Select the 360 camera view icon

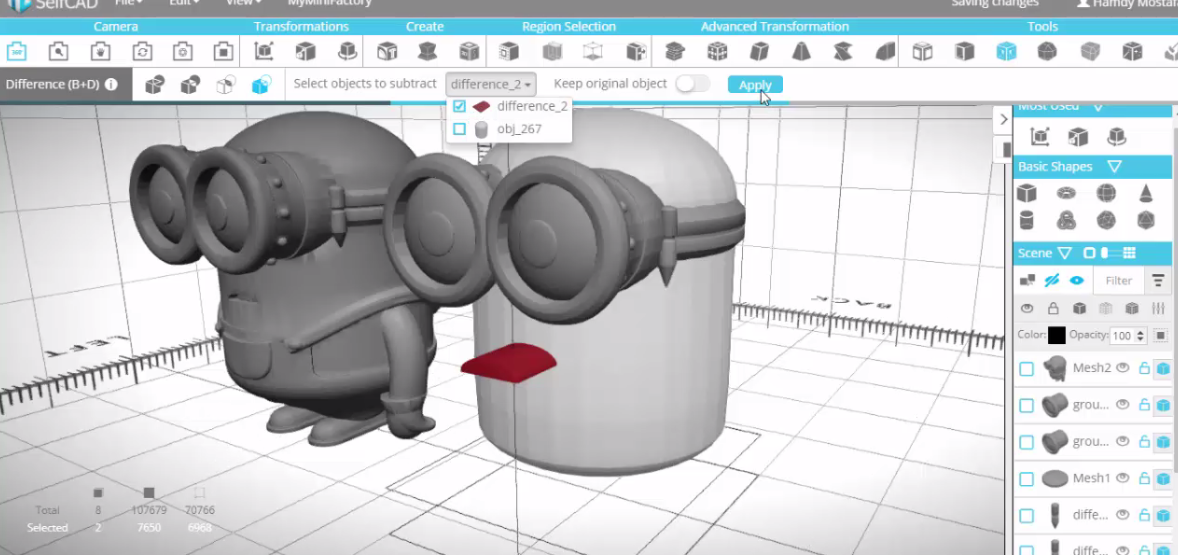coord(17,52)
